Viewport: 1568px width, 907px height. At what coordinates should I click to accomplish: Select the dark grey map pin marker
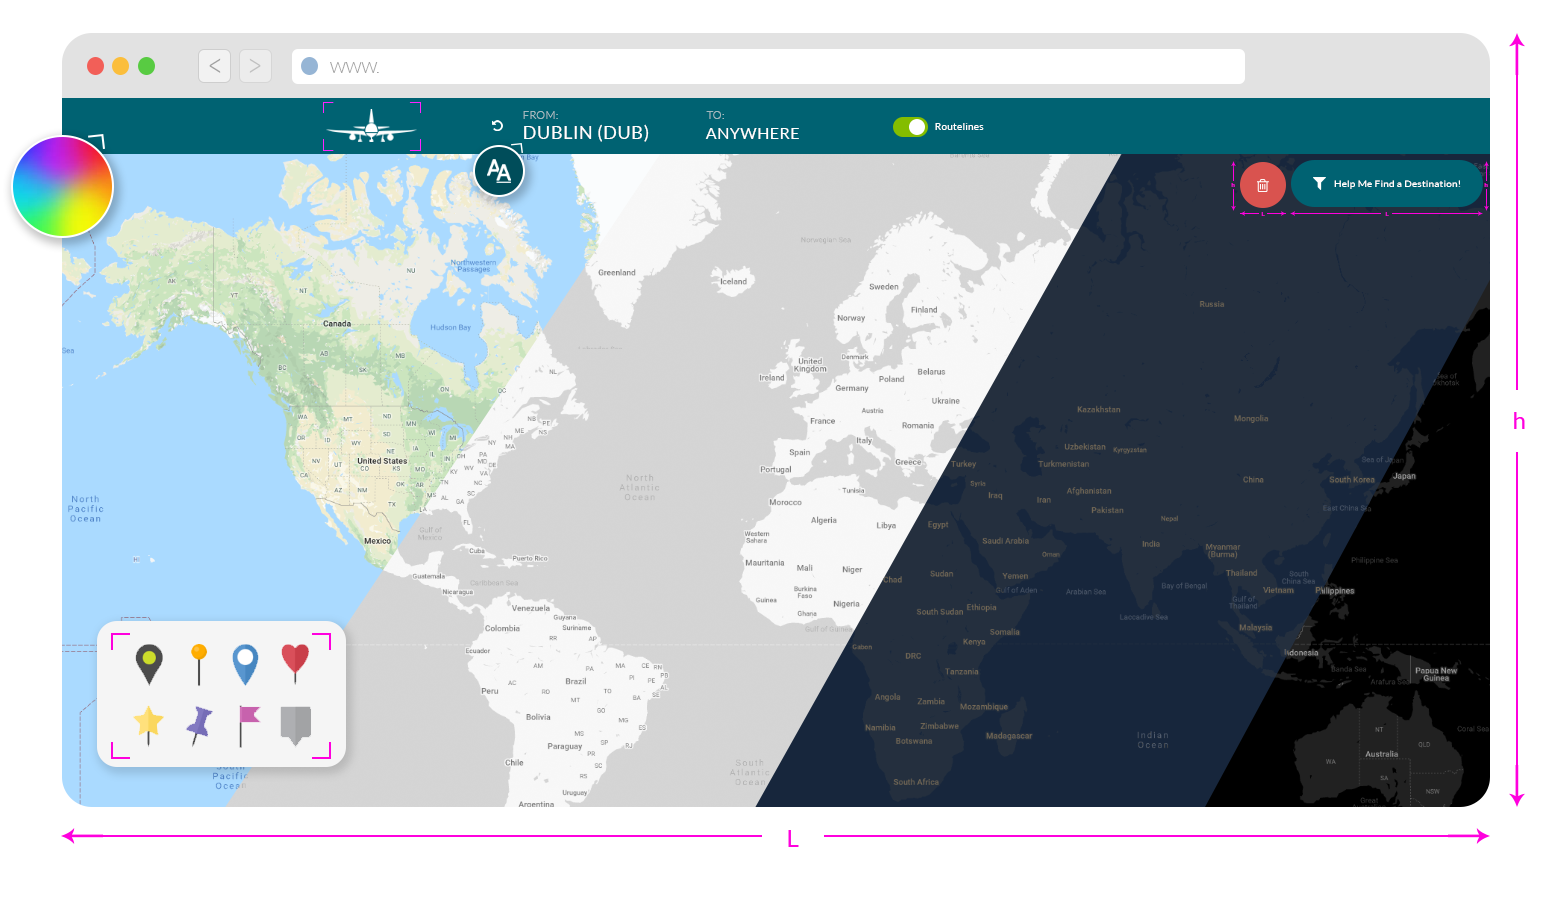click(149, 664)
